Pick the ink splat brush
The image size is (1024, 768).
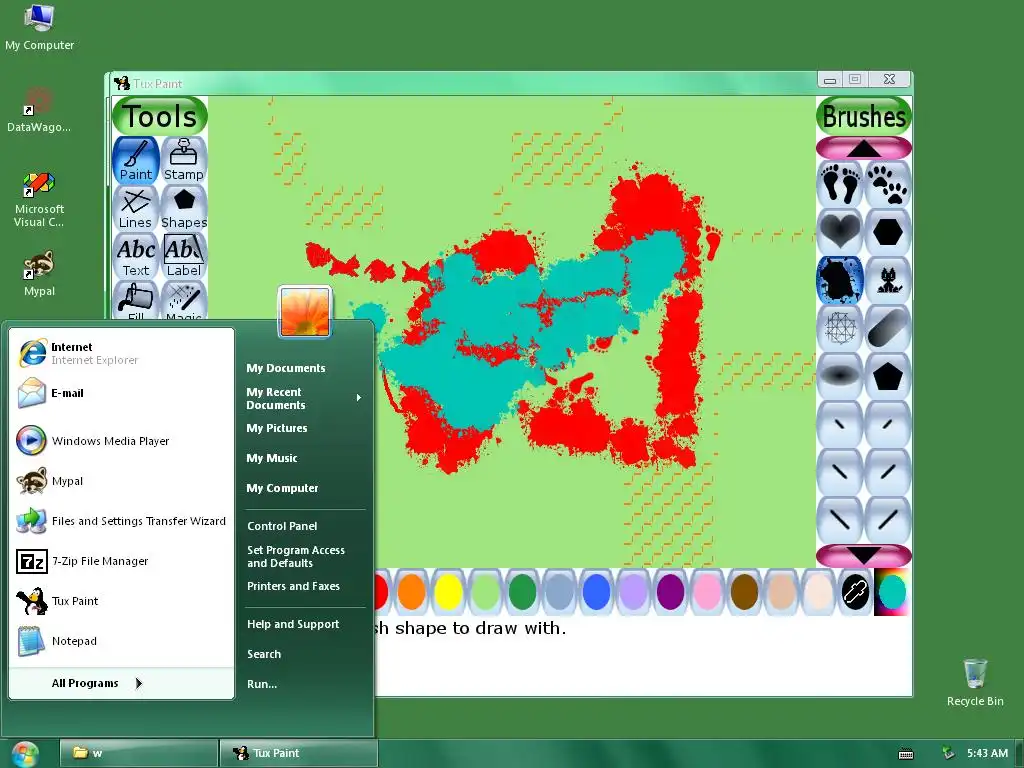pos(840,280)
